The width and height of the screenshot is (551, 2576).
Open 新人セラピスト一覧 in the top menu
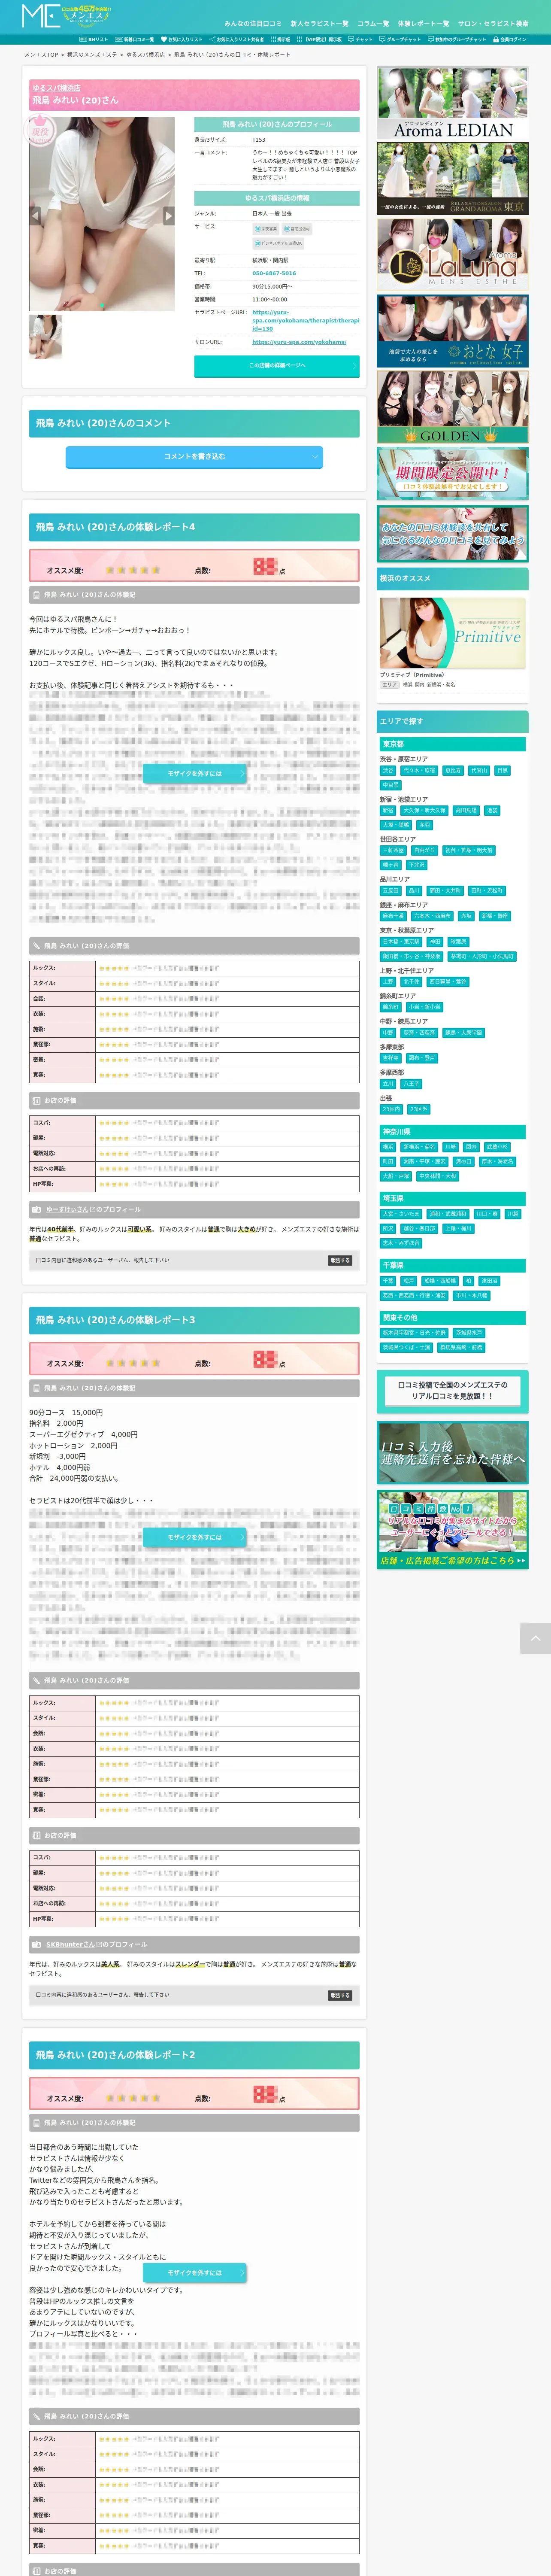click(320, 23)
